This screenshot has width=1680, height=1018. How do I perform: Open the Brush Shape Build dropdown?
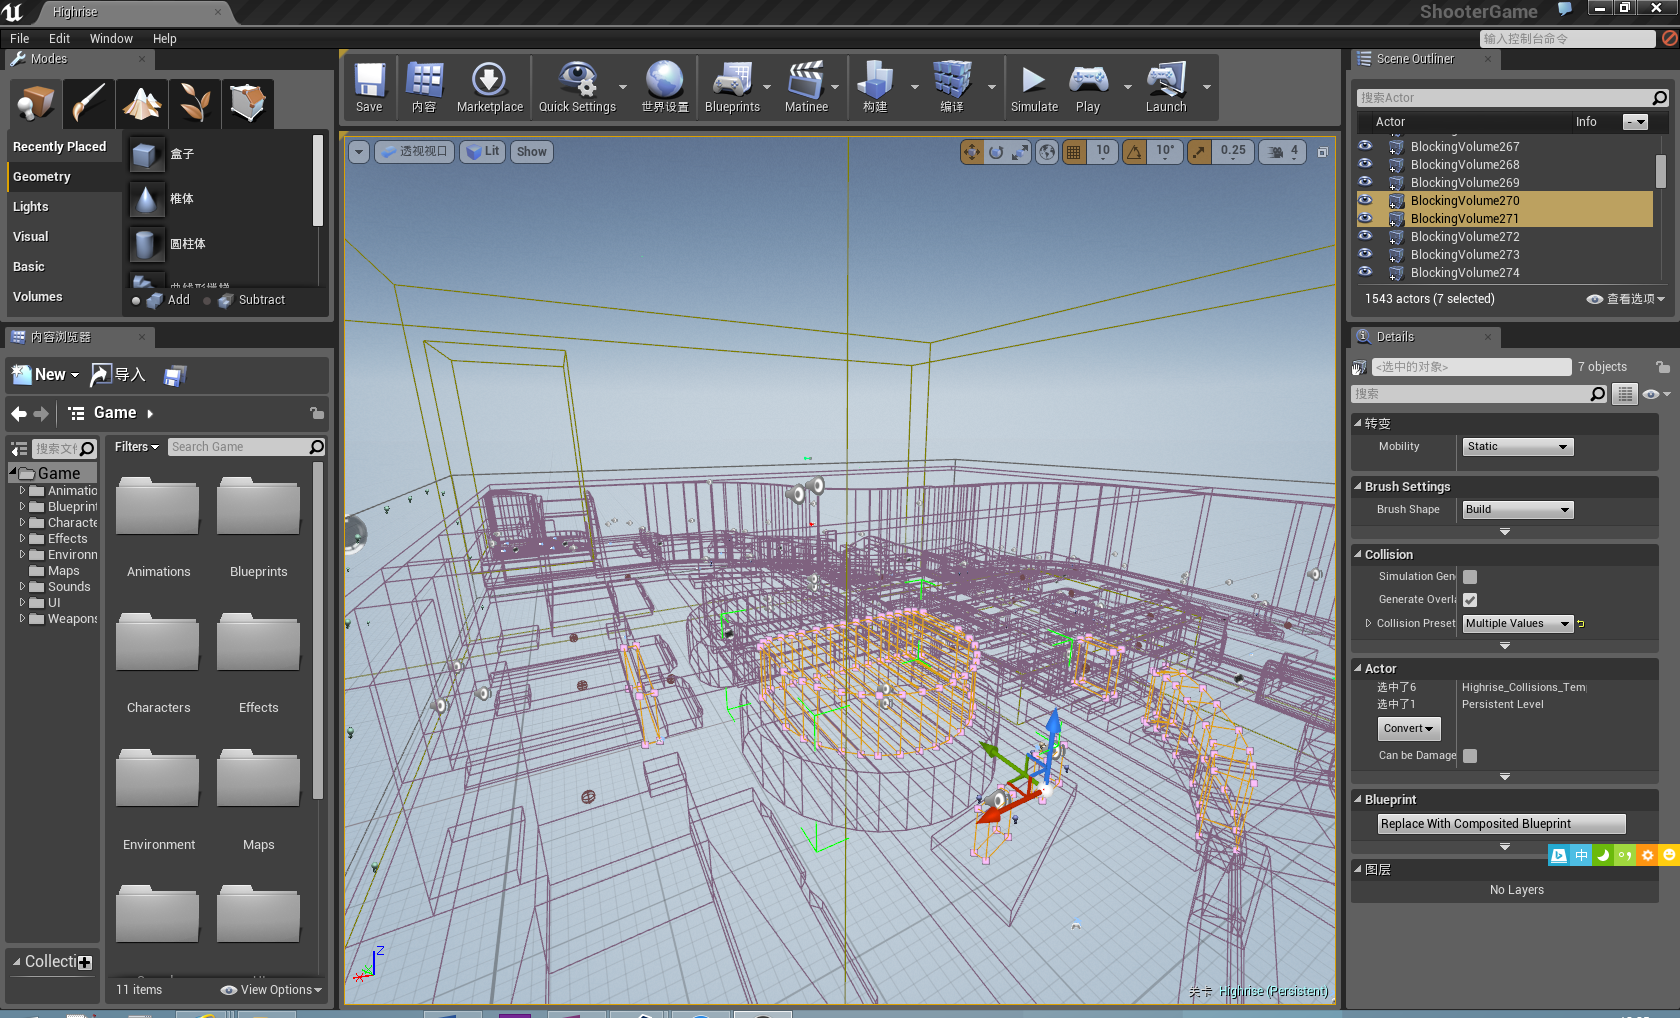(1517, 510)
